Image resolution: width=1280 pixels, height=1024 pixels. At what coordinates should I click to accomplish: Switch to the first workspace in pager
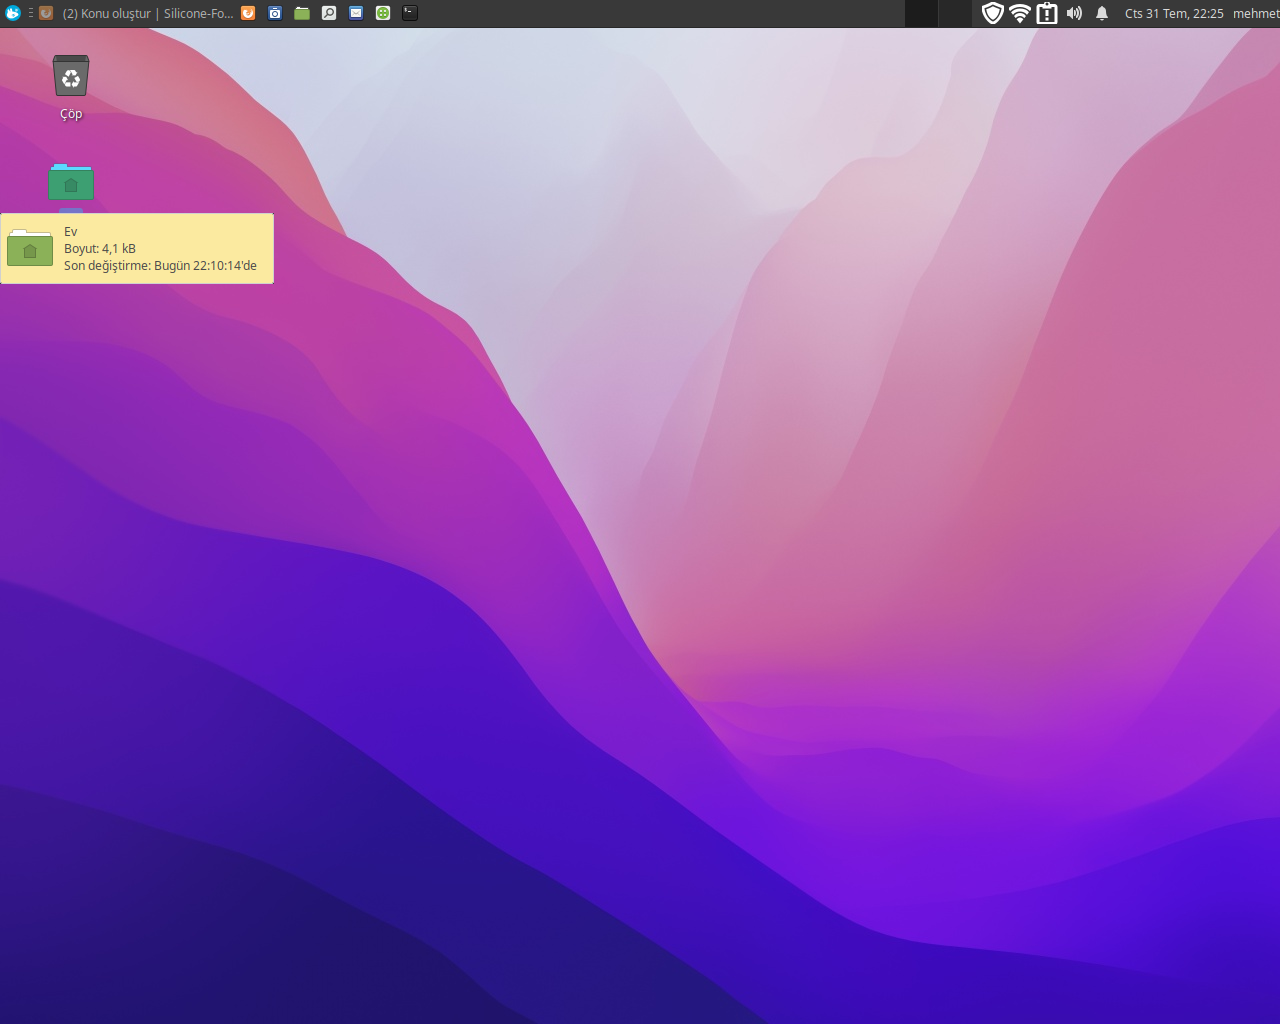(922, 13)
